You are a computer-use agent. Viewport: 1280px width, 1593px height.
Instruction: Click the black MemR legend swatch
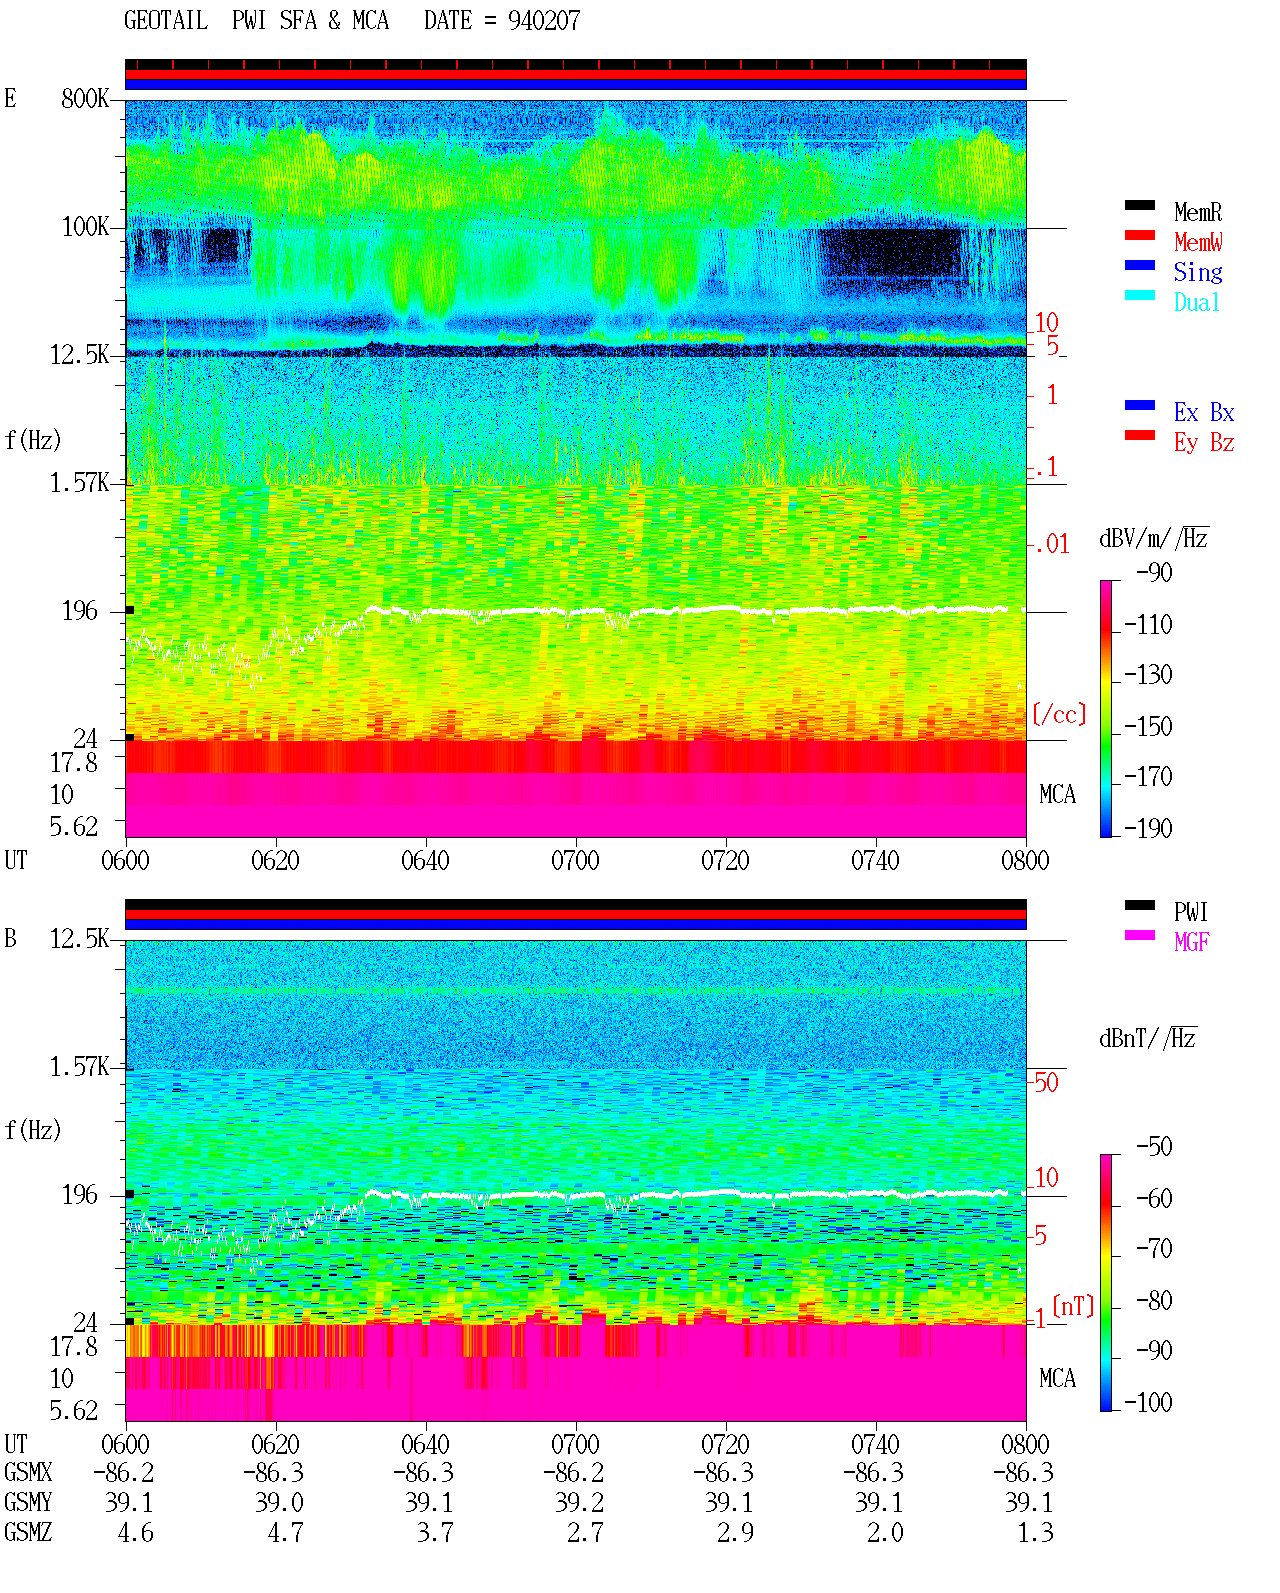coord(1140,205)
